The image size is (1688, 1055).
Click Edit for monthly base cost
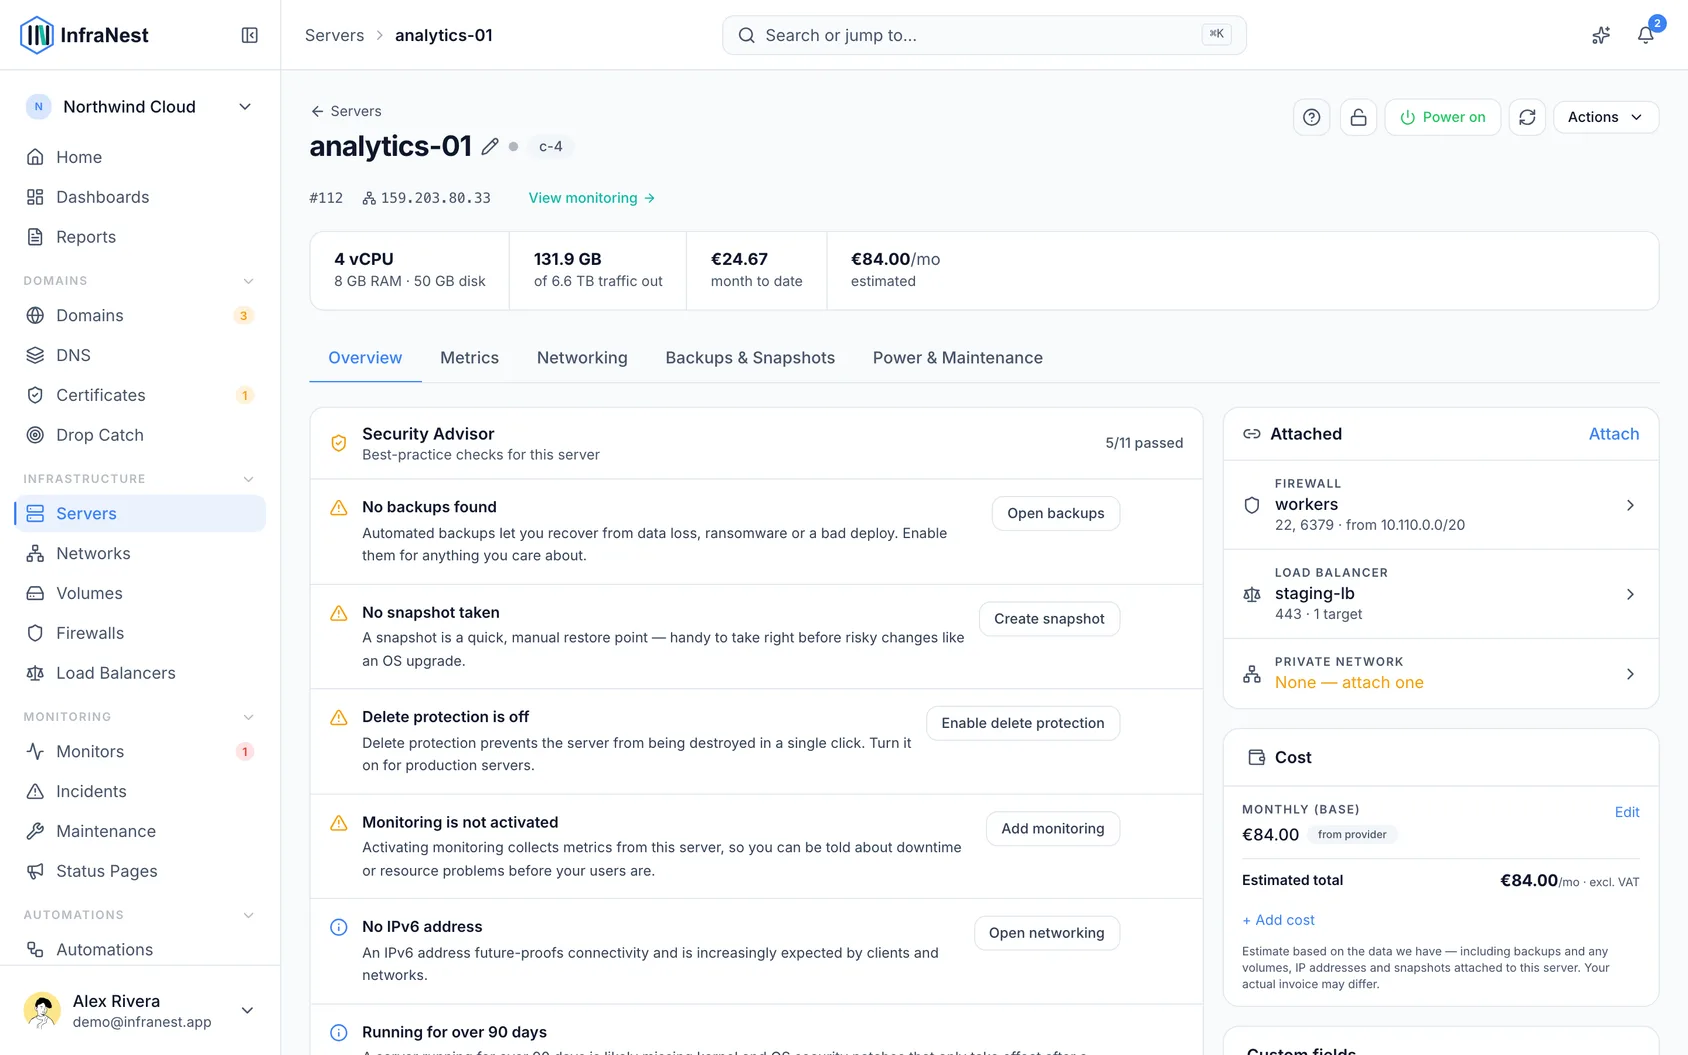click(1627, 812)
